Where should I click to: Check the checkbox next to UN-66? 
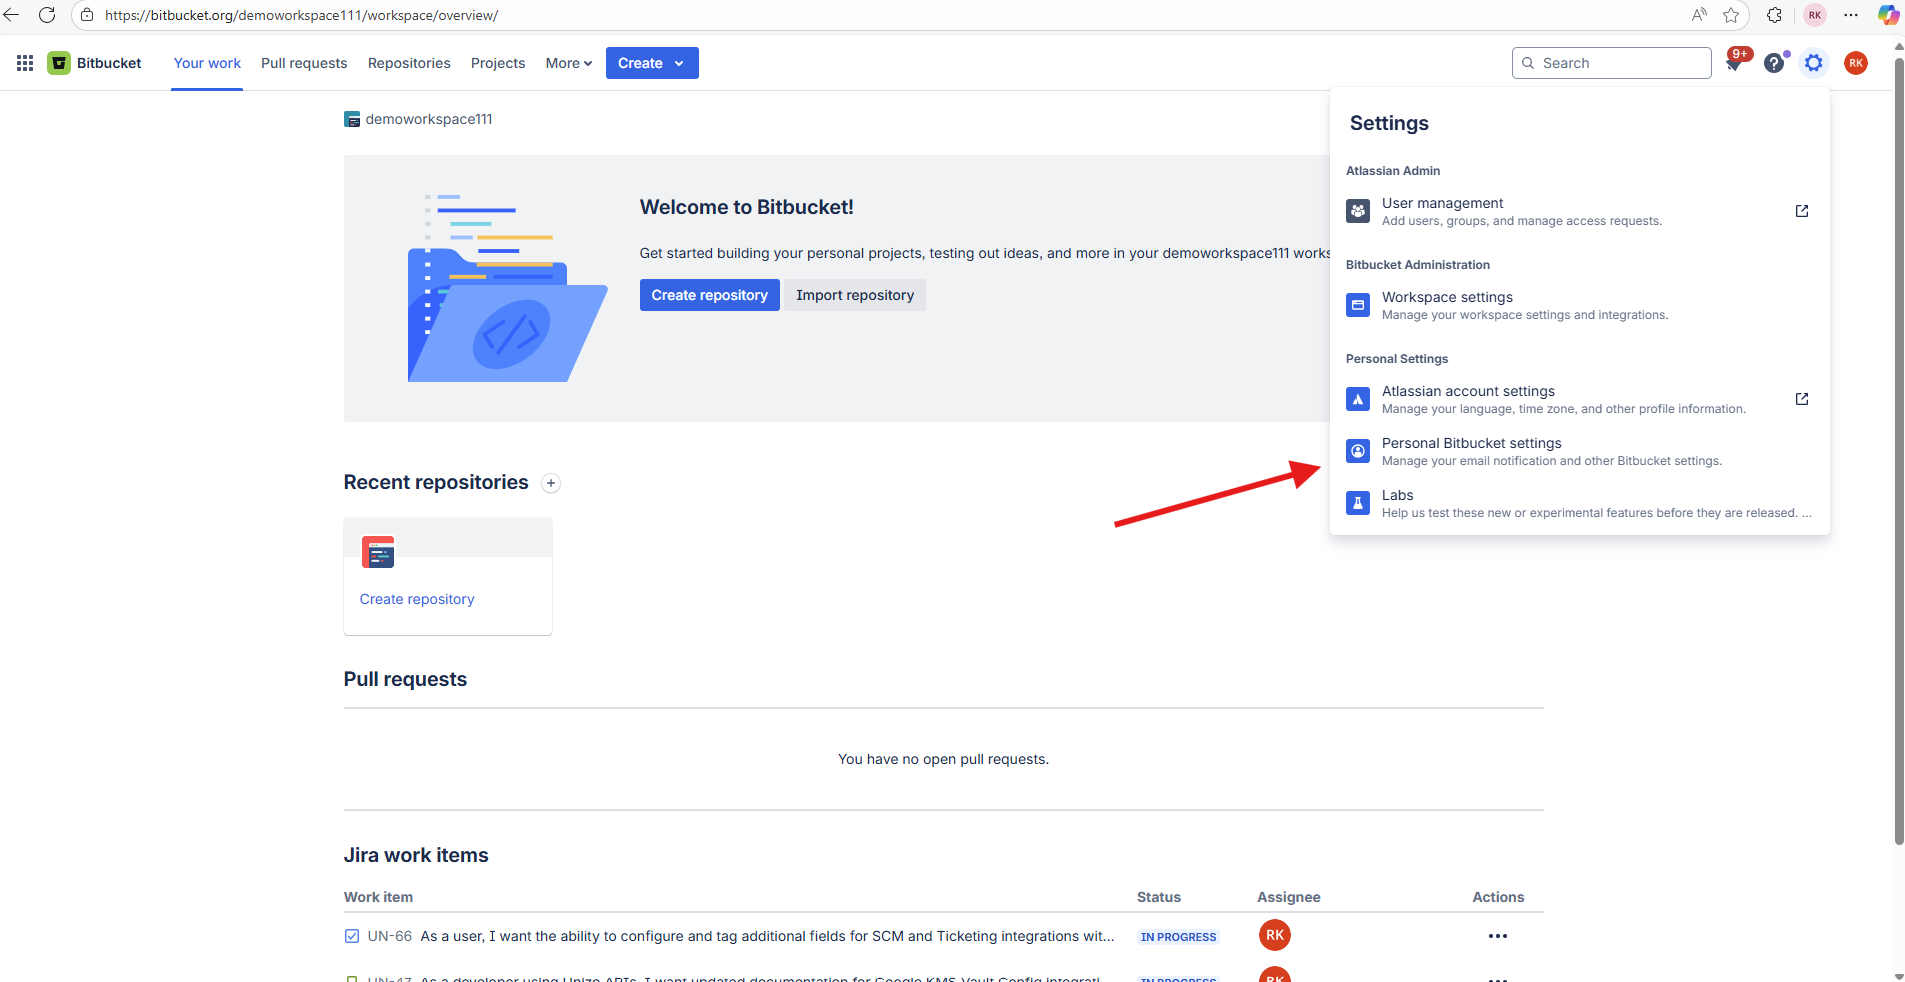coord(352,936)
